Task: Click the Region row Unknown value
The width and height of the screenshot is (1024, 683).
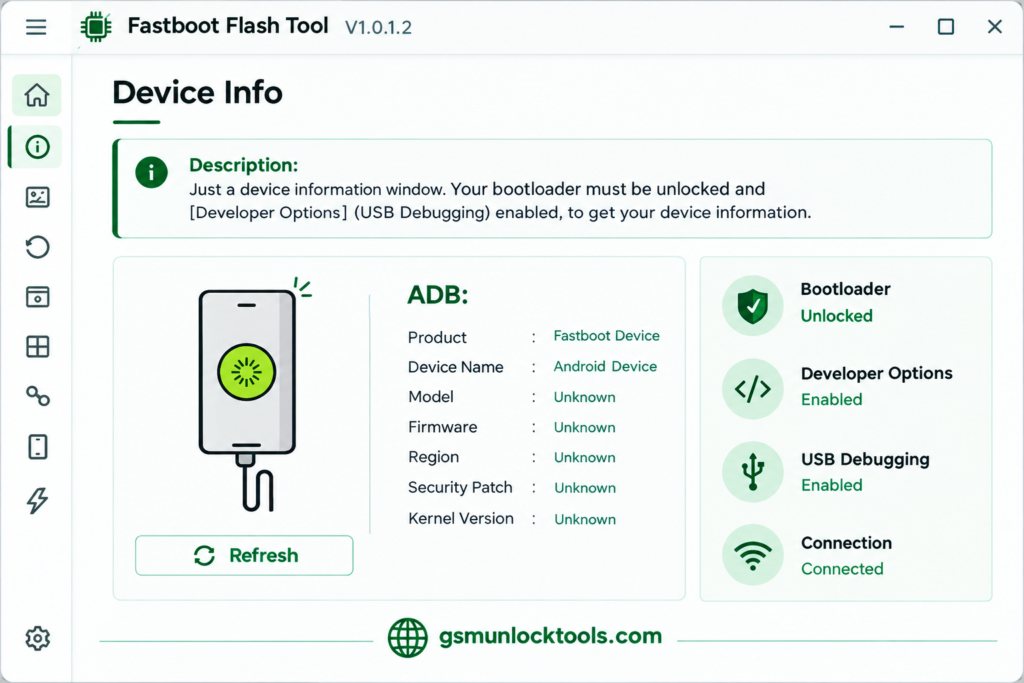Action: (584, 457)
